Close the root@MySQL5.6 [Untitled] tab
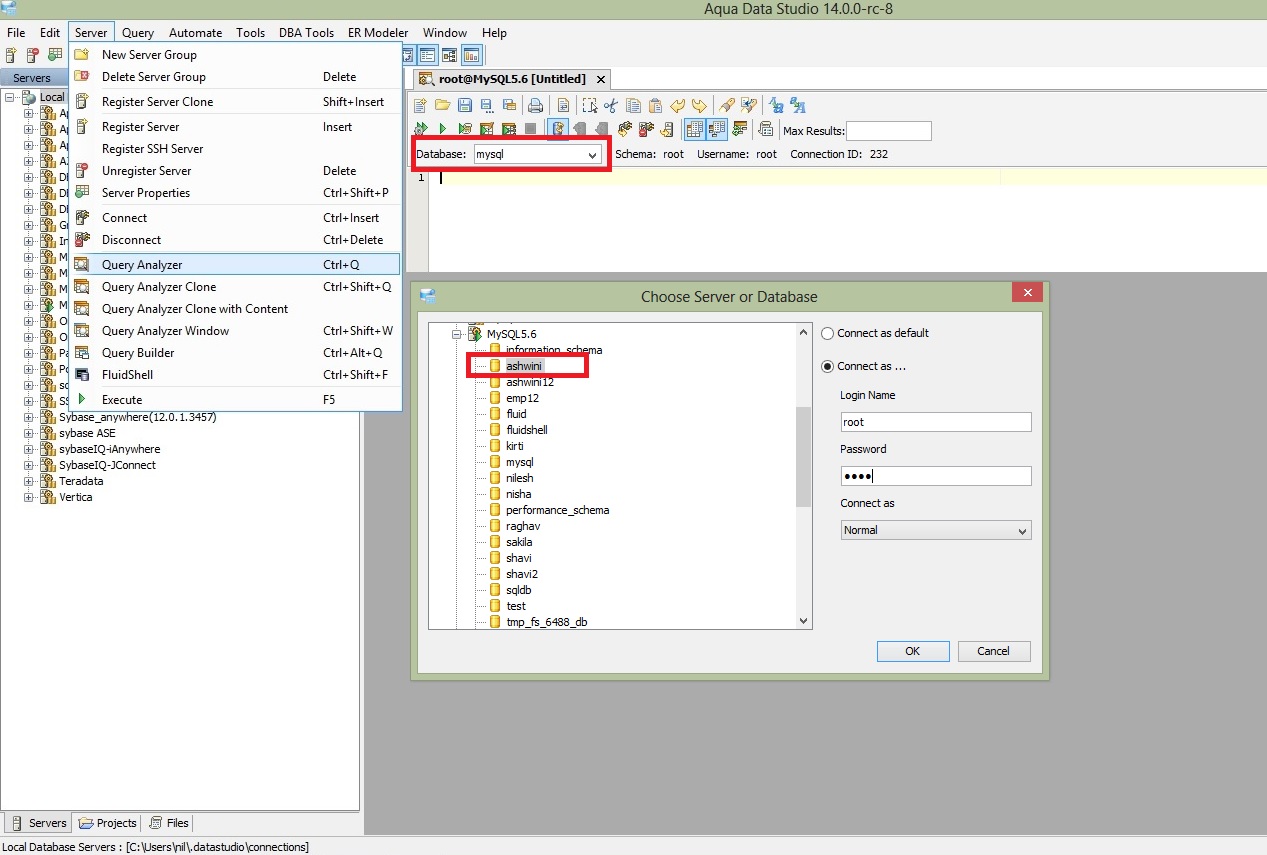Viewport: 1267px width, 855px height. [x=600, y=79]
